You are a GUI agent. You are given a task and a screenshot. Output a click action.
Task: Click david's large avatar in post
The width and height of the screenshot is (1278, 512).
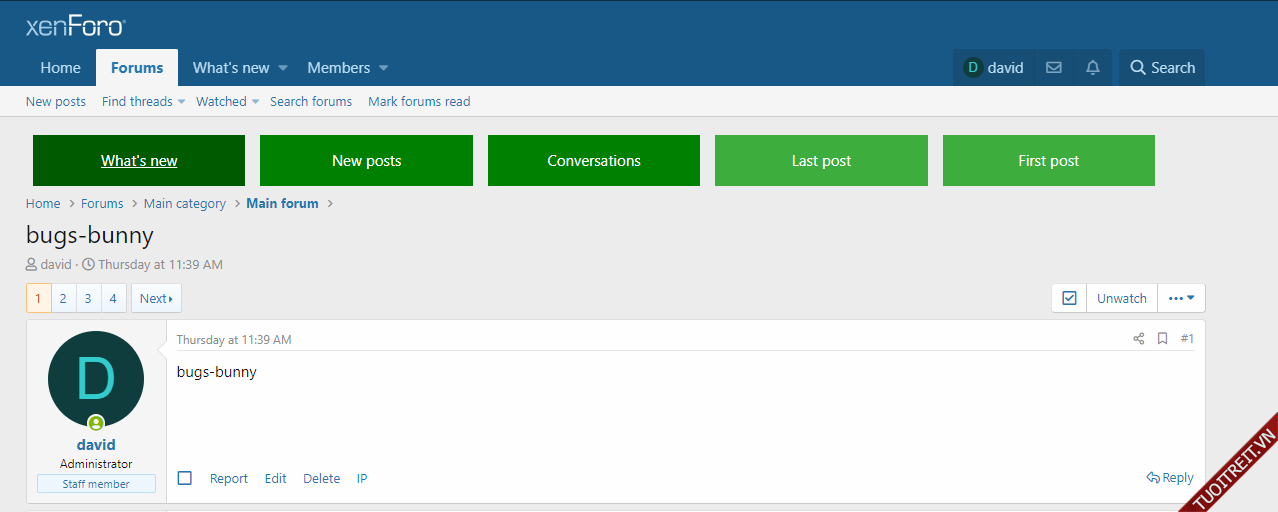(x=96, y=379)
